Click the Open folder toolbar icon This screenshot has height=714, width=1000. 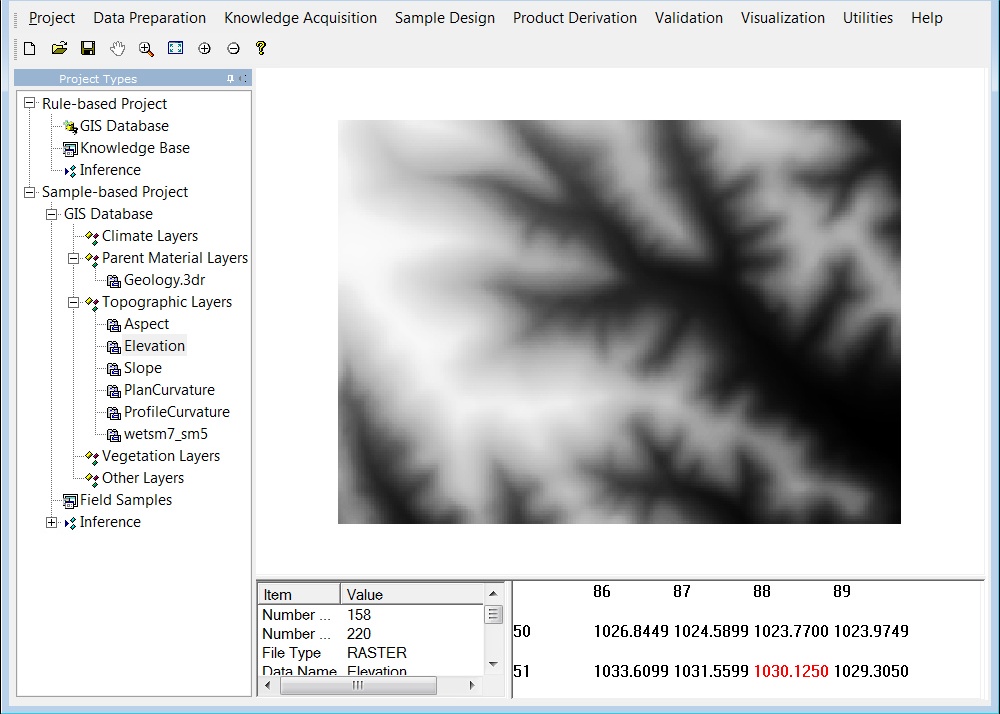click(59, 48)
